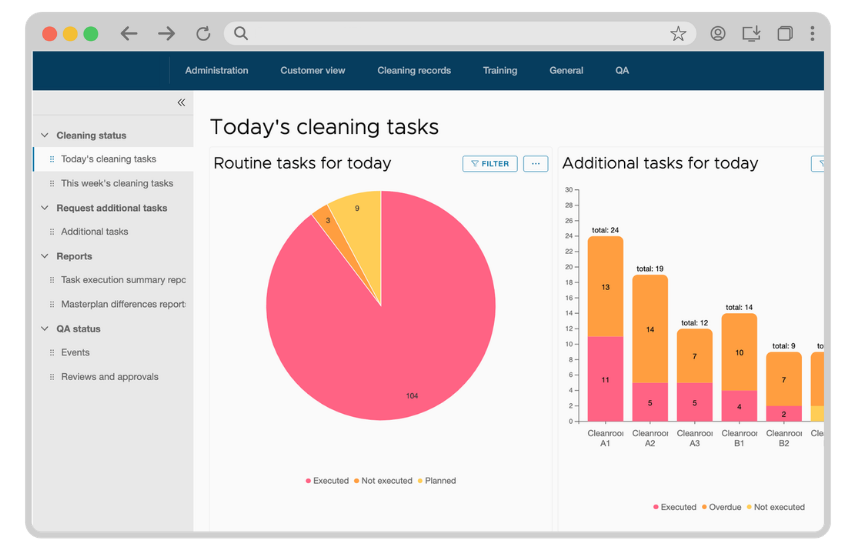Toggle Executed legend item in pie chart
The width and height of the screenshot is (850, 550).
point(327,481)
